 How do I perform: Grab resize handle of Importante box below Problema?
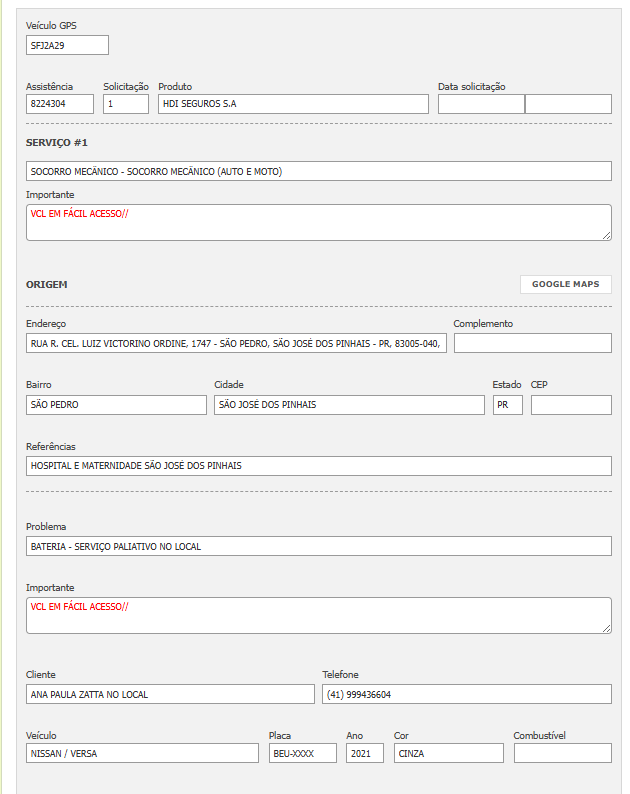[607, 628]
